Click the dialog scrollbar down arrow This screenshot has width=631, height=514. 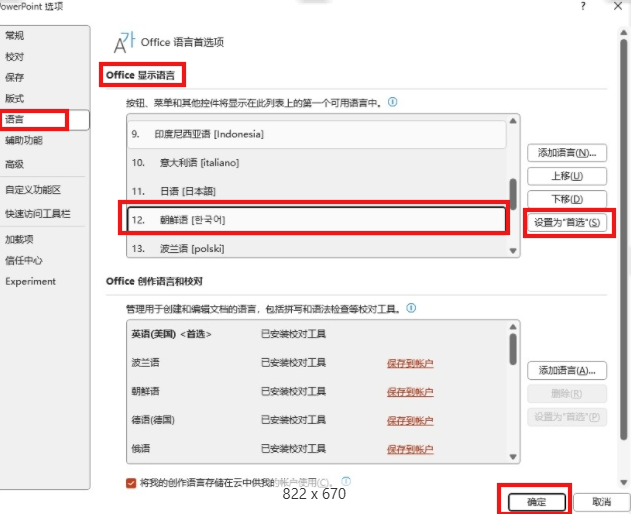point(624,482)
